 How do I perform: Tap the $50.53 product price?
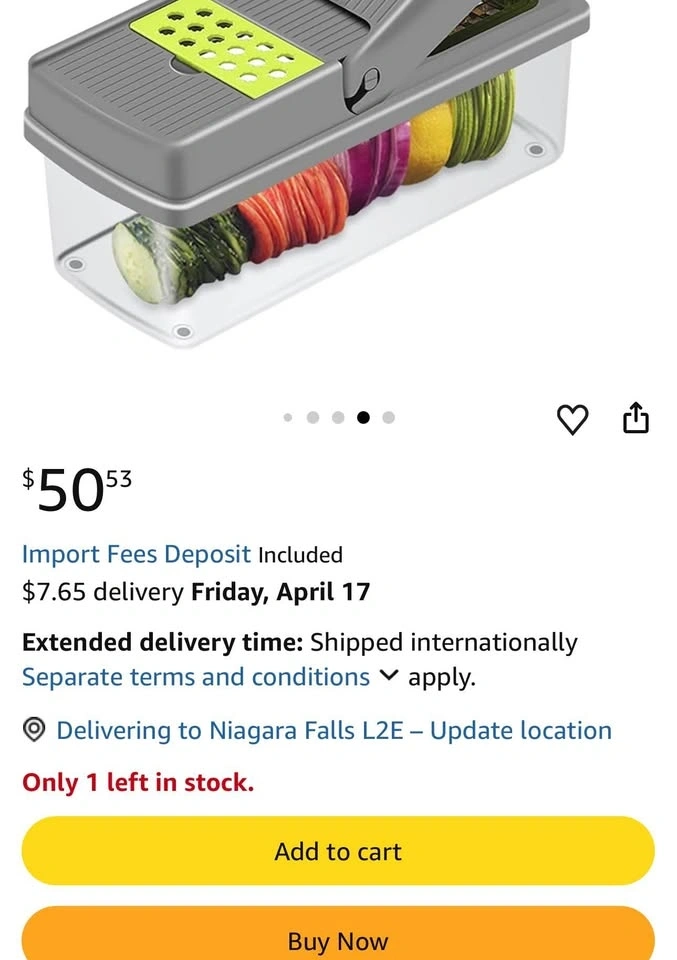tap(77, 490)
